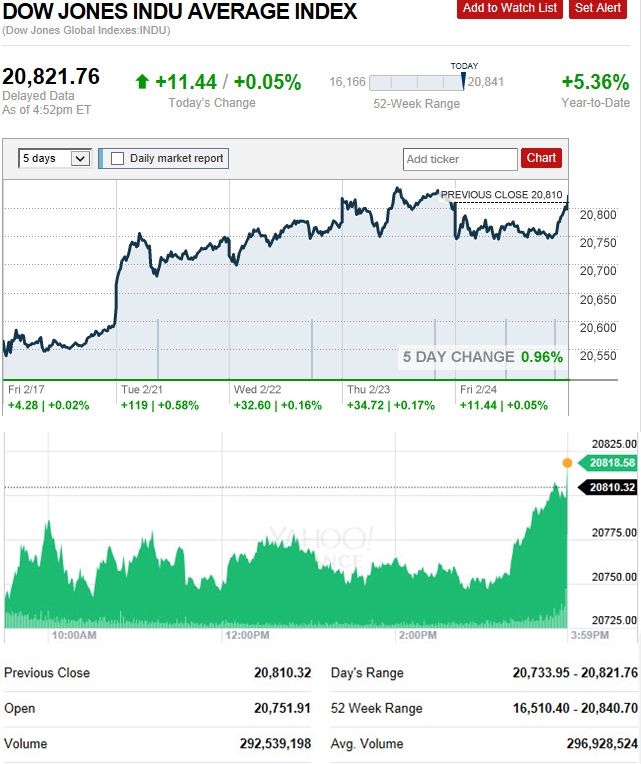Select the Tue 2/21 day column label
Image resolution: width=641 pixels, height=764 pixels.
(142, 389)
